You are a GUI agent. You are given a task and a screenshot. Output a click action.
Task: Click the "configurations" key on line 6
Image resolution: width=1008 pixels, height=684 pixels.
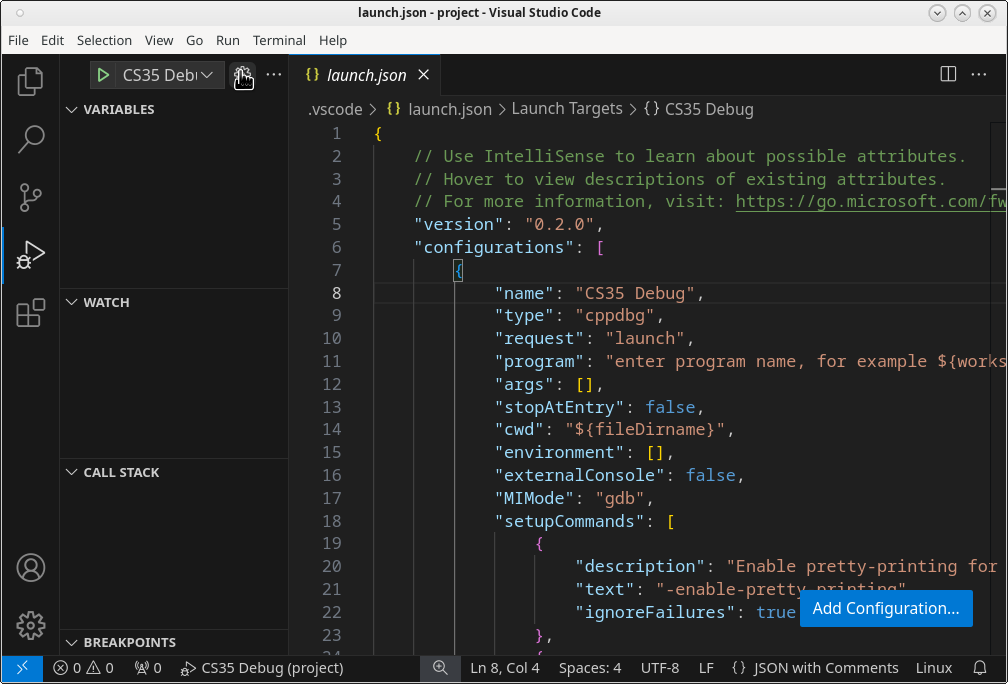494,248
